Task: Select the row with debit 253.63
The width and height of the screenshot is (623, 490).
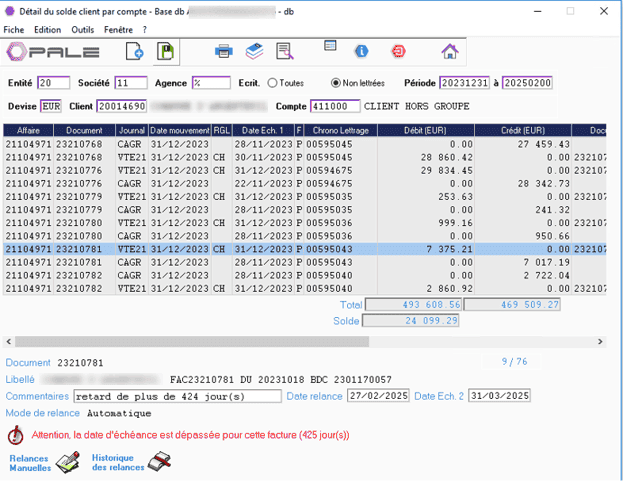Action: coord(305,197)
